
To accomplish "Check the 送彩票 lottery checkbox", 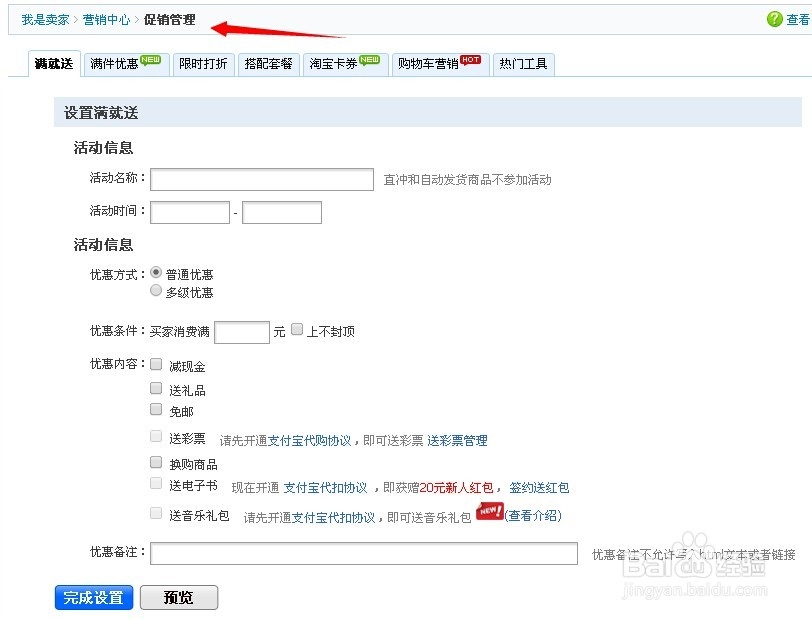I will pyautogui.click(x=156, y=435).
